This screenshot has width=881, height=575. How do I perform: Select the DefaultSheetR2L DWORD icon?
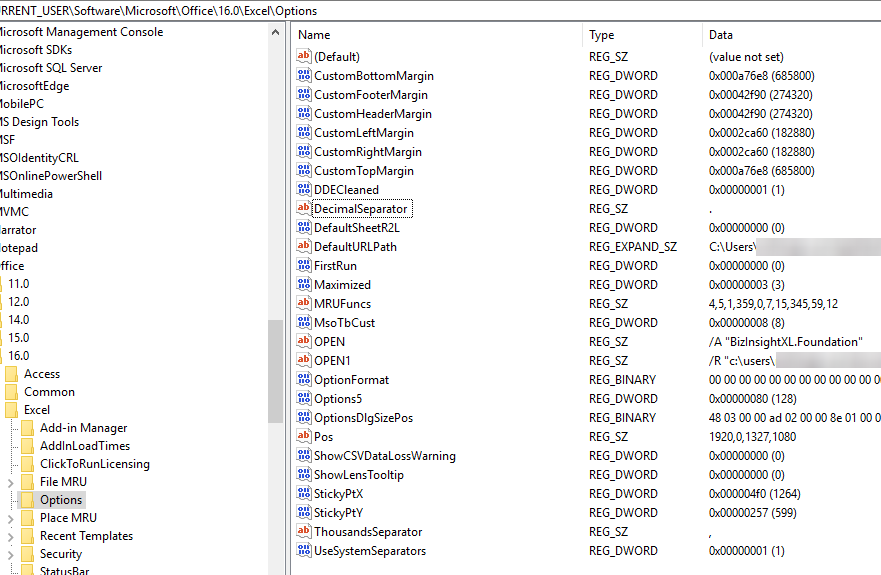point(304,227)
